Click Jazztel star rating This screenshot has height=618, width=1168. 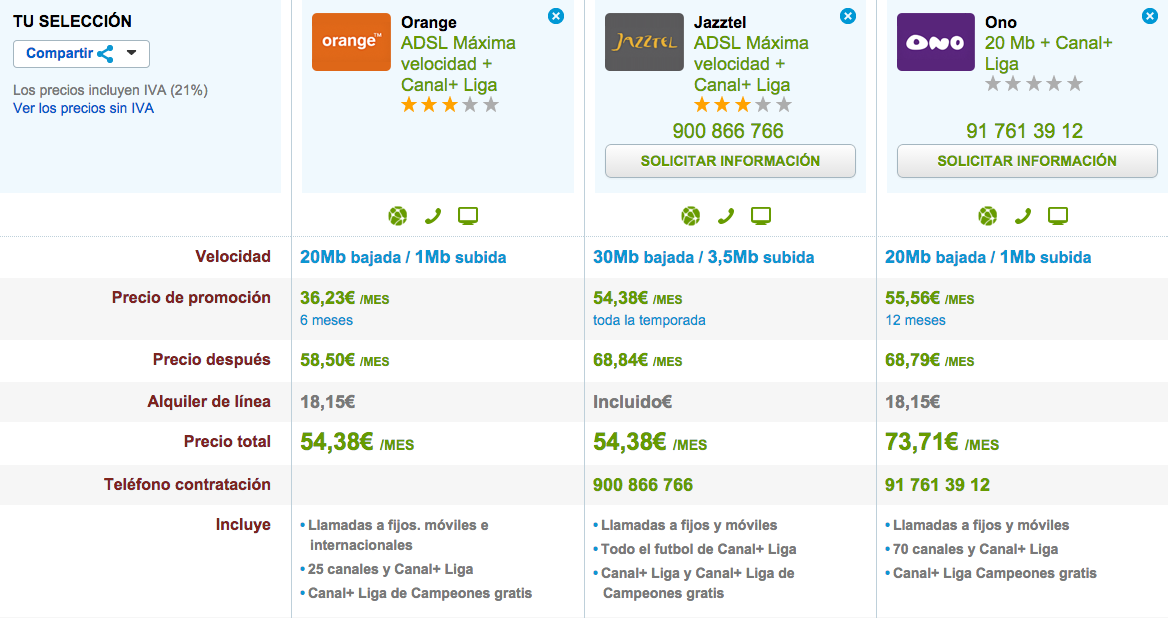pos(743,105)
